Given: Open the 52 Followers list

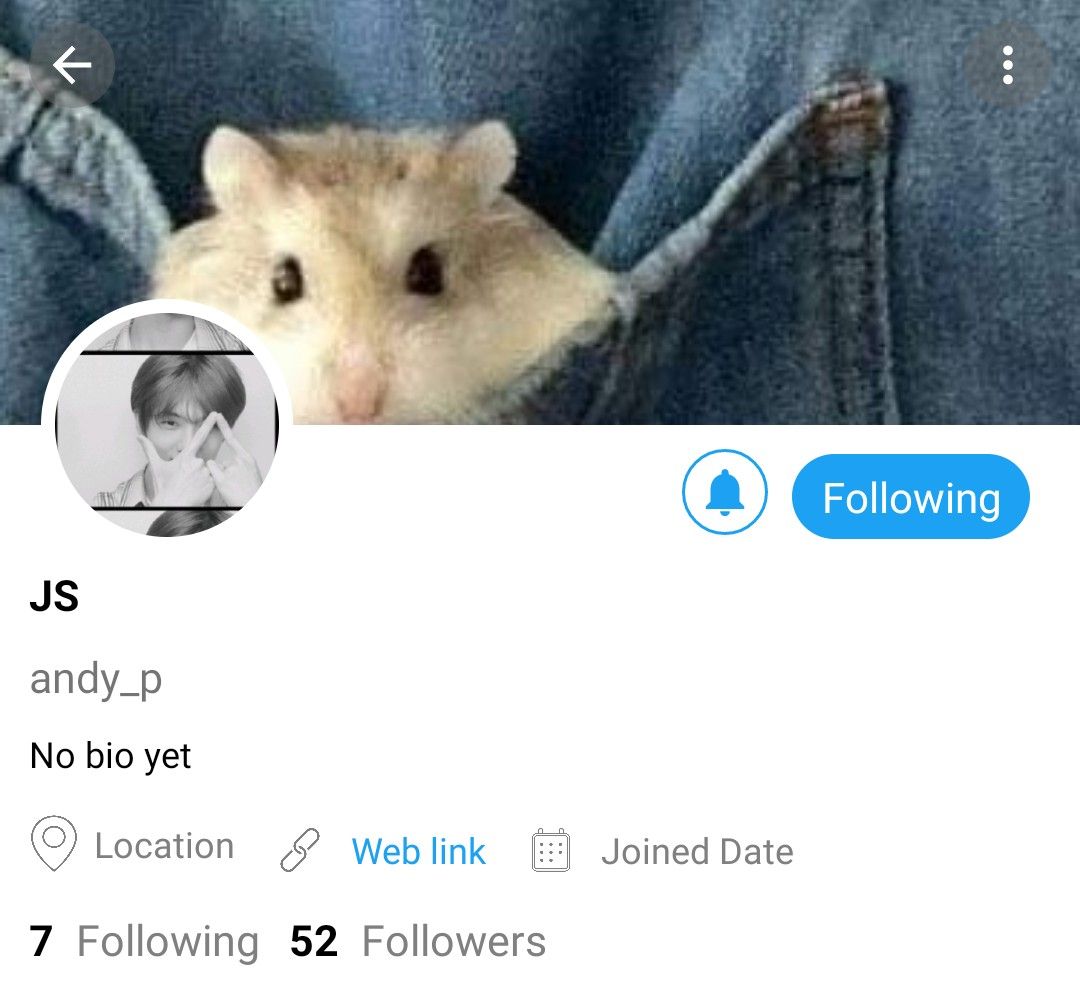Looking at the screenshot, I should click(x=418, y=941).
